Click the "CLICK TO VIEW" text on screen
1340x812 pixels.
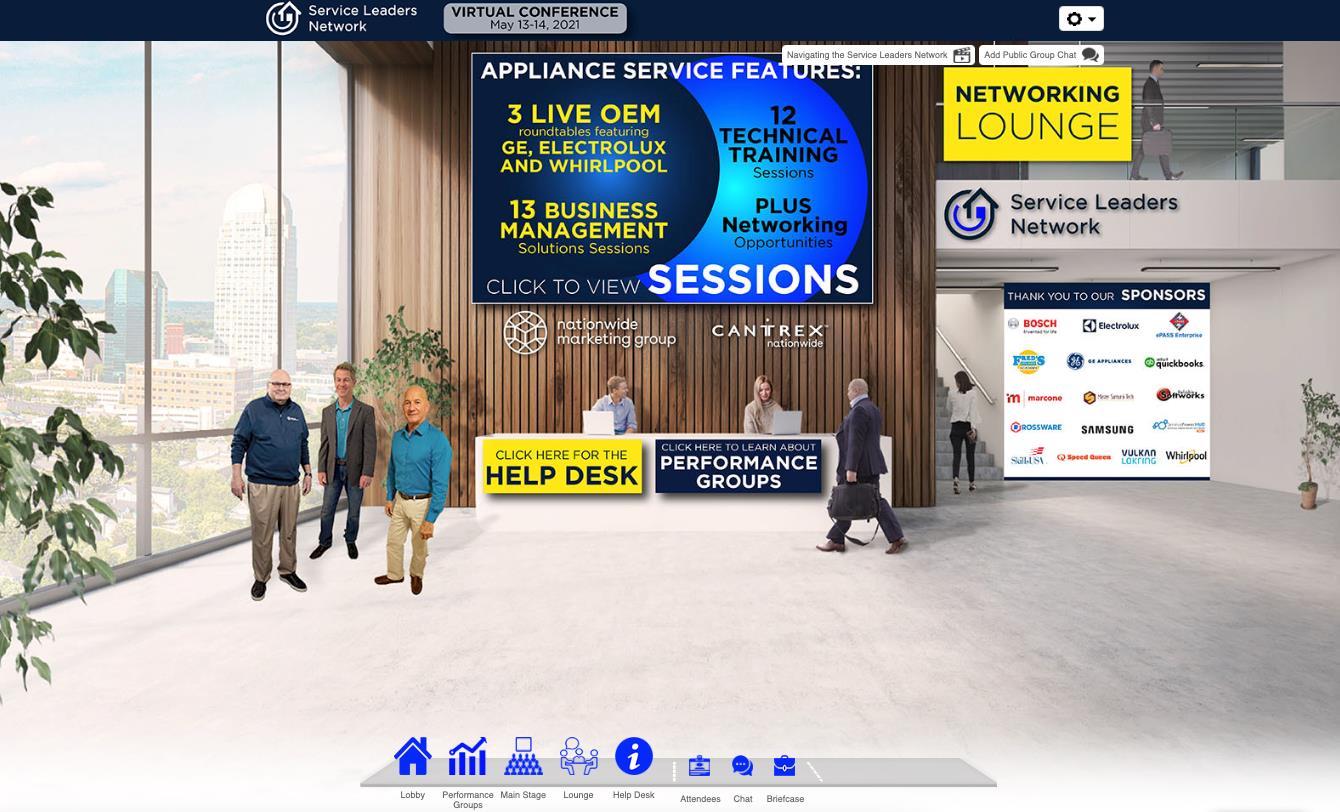pos(563,287)
